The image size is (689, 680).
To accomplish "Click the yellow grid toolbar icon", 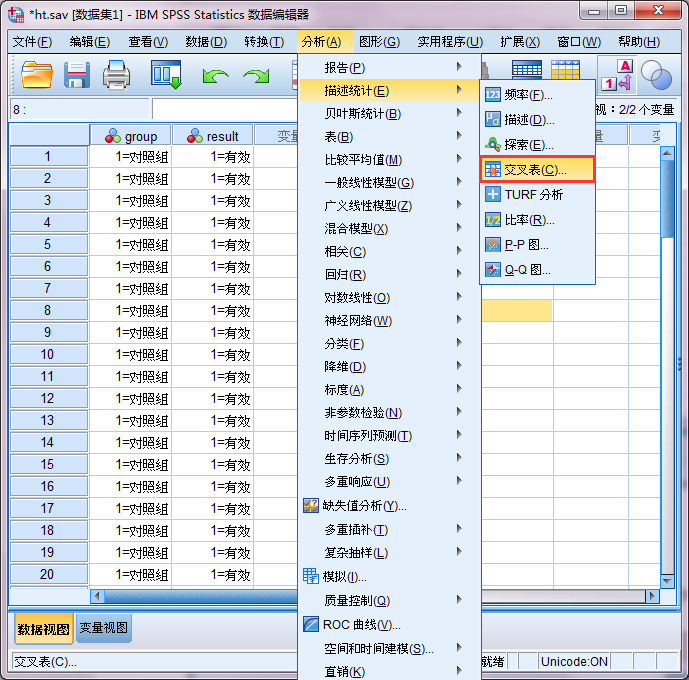I will tap(566, 69).
